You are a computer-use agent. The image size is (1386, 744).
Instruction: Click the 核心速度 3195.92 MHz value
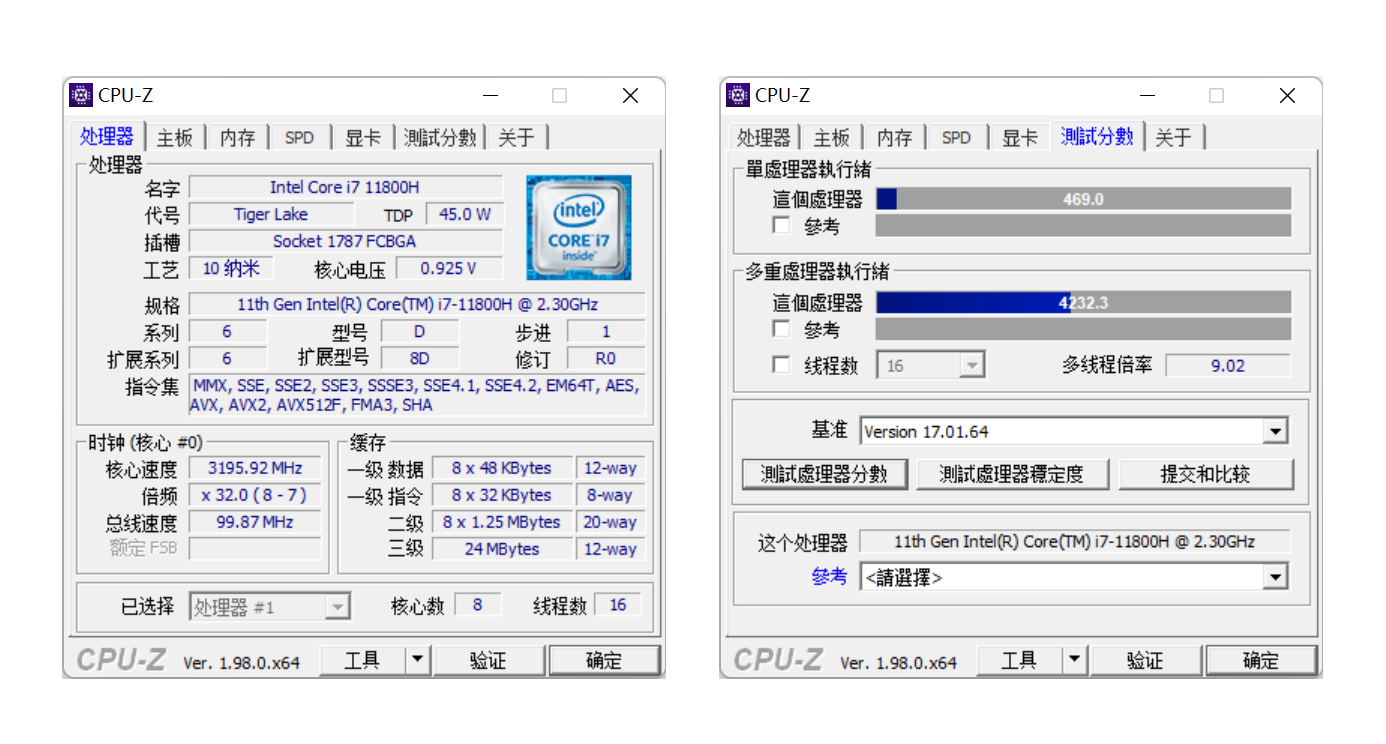pyautogui.click(x=254, y=468)
